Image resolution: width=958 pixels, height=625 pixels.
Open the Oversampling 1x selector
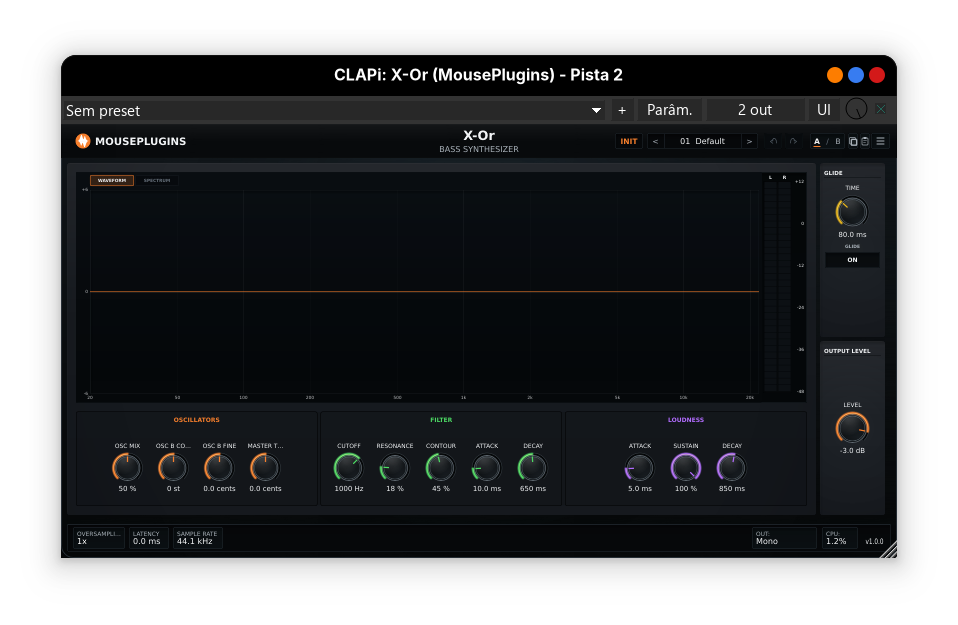(x=98, y=538)
